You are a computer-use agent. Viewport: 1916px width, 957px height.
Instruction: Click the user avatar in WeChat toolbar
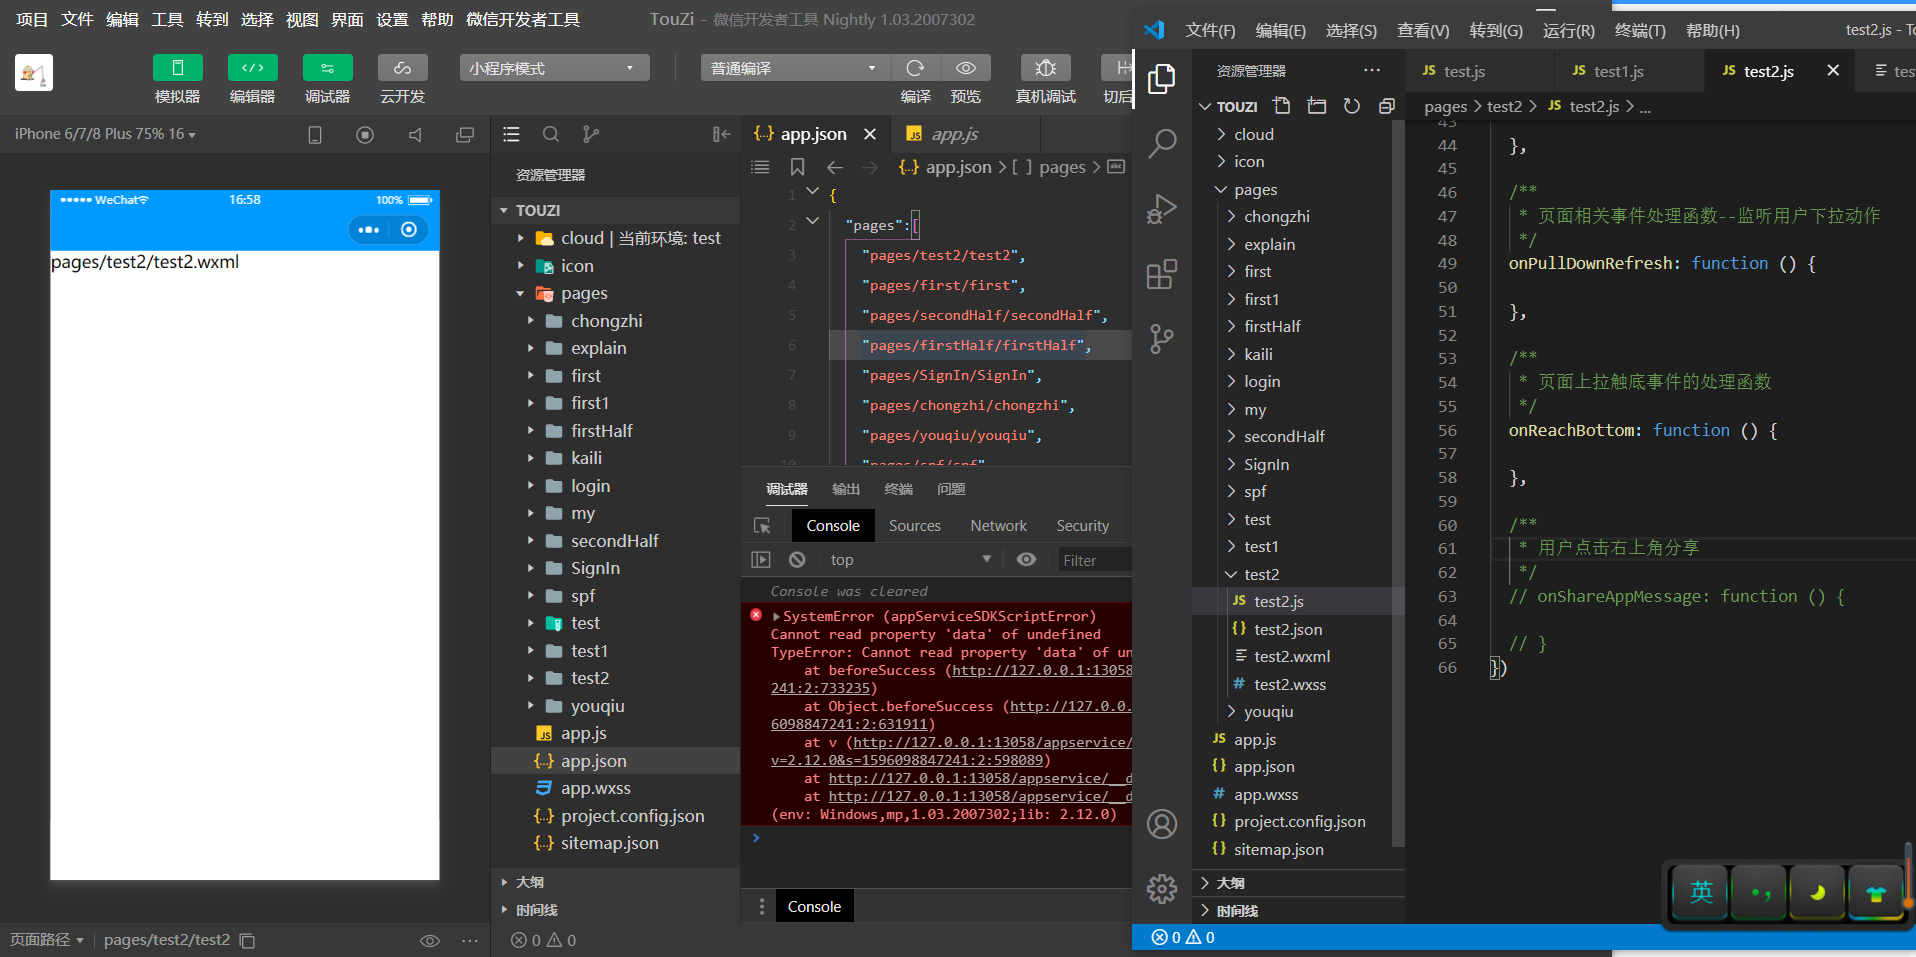pos(34,73)
